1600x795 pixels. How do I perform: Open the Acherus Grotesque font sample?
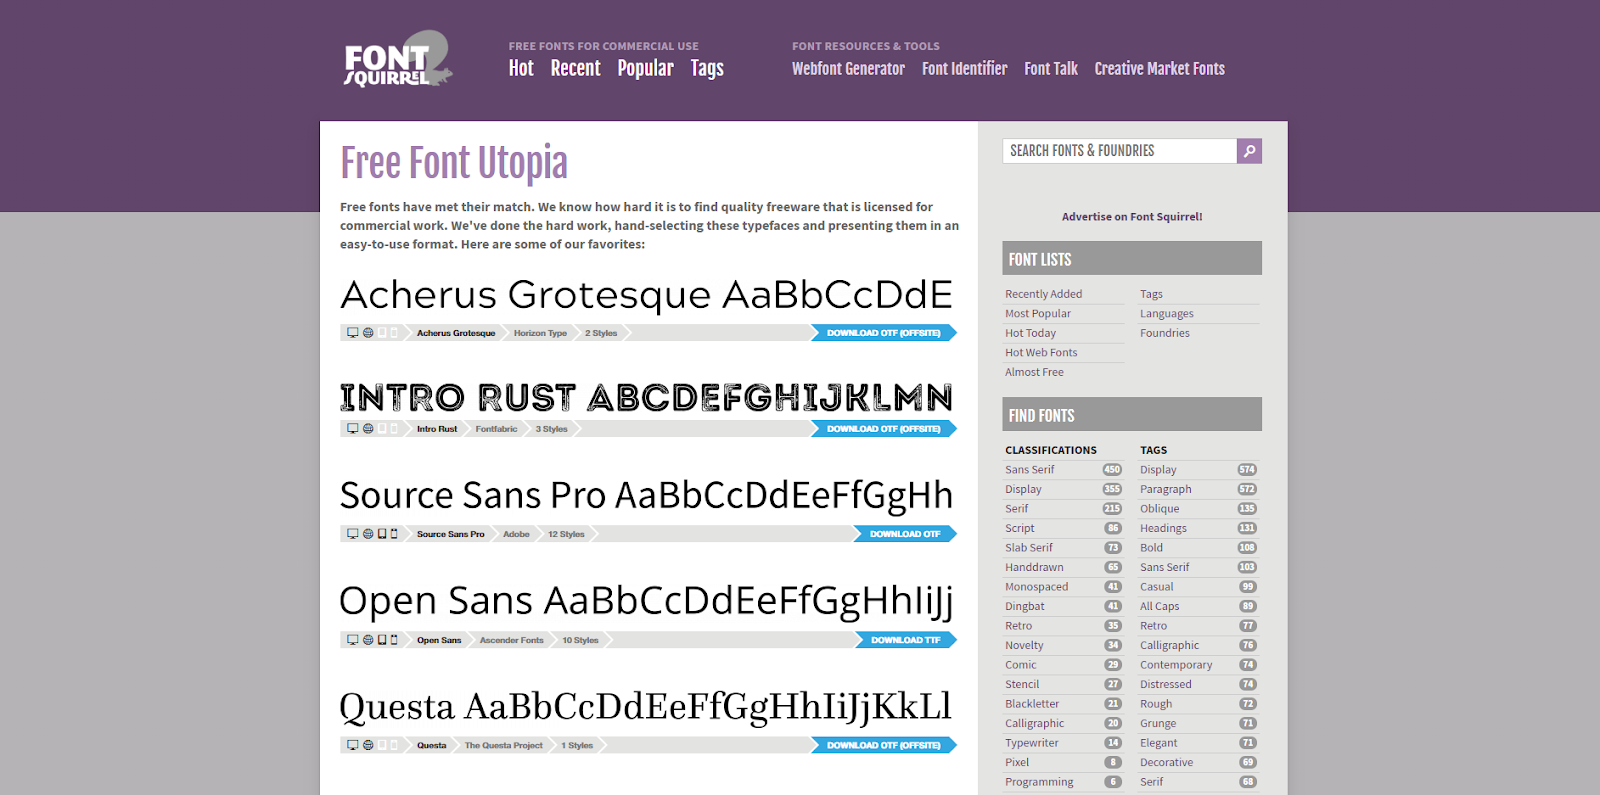point(647,295)
